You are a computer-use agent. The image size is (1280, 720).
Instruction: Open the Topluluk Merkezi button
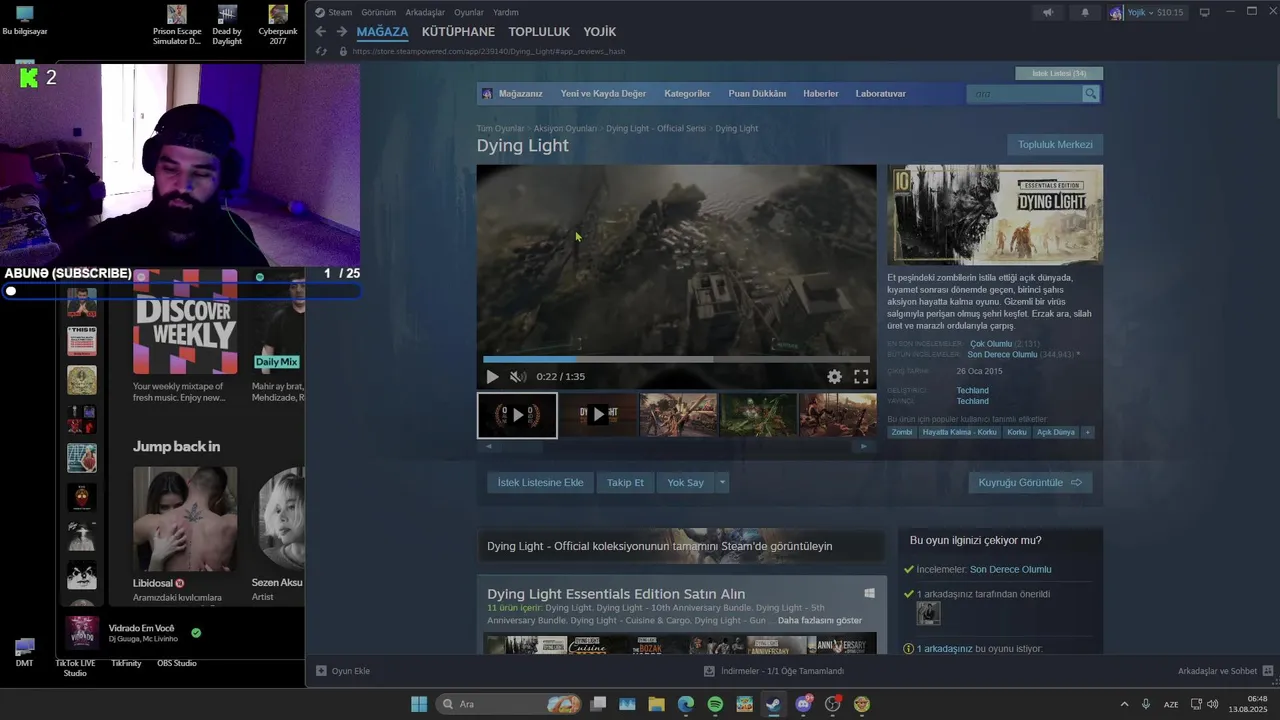point(1055,144)
